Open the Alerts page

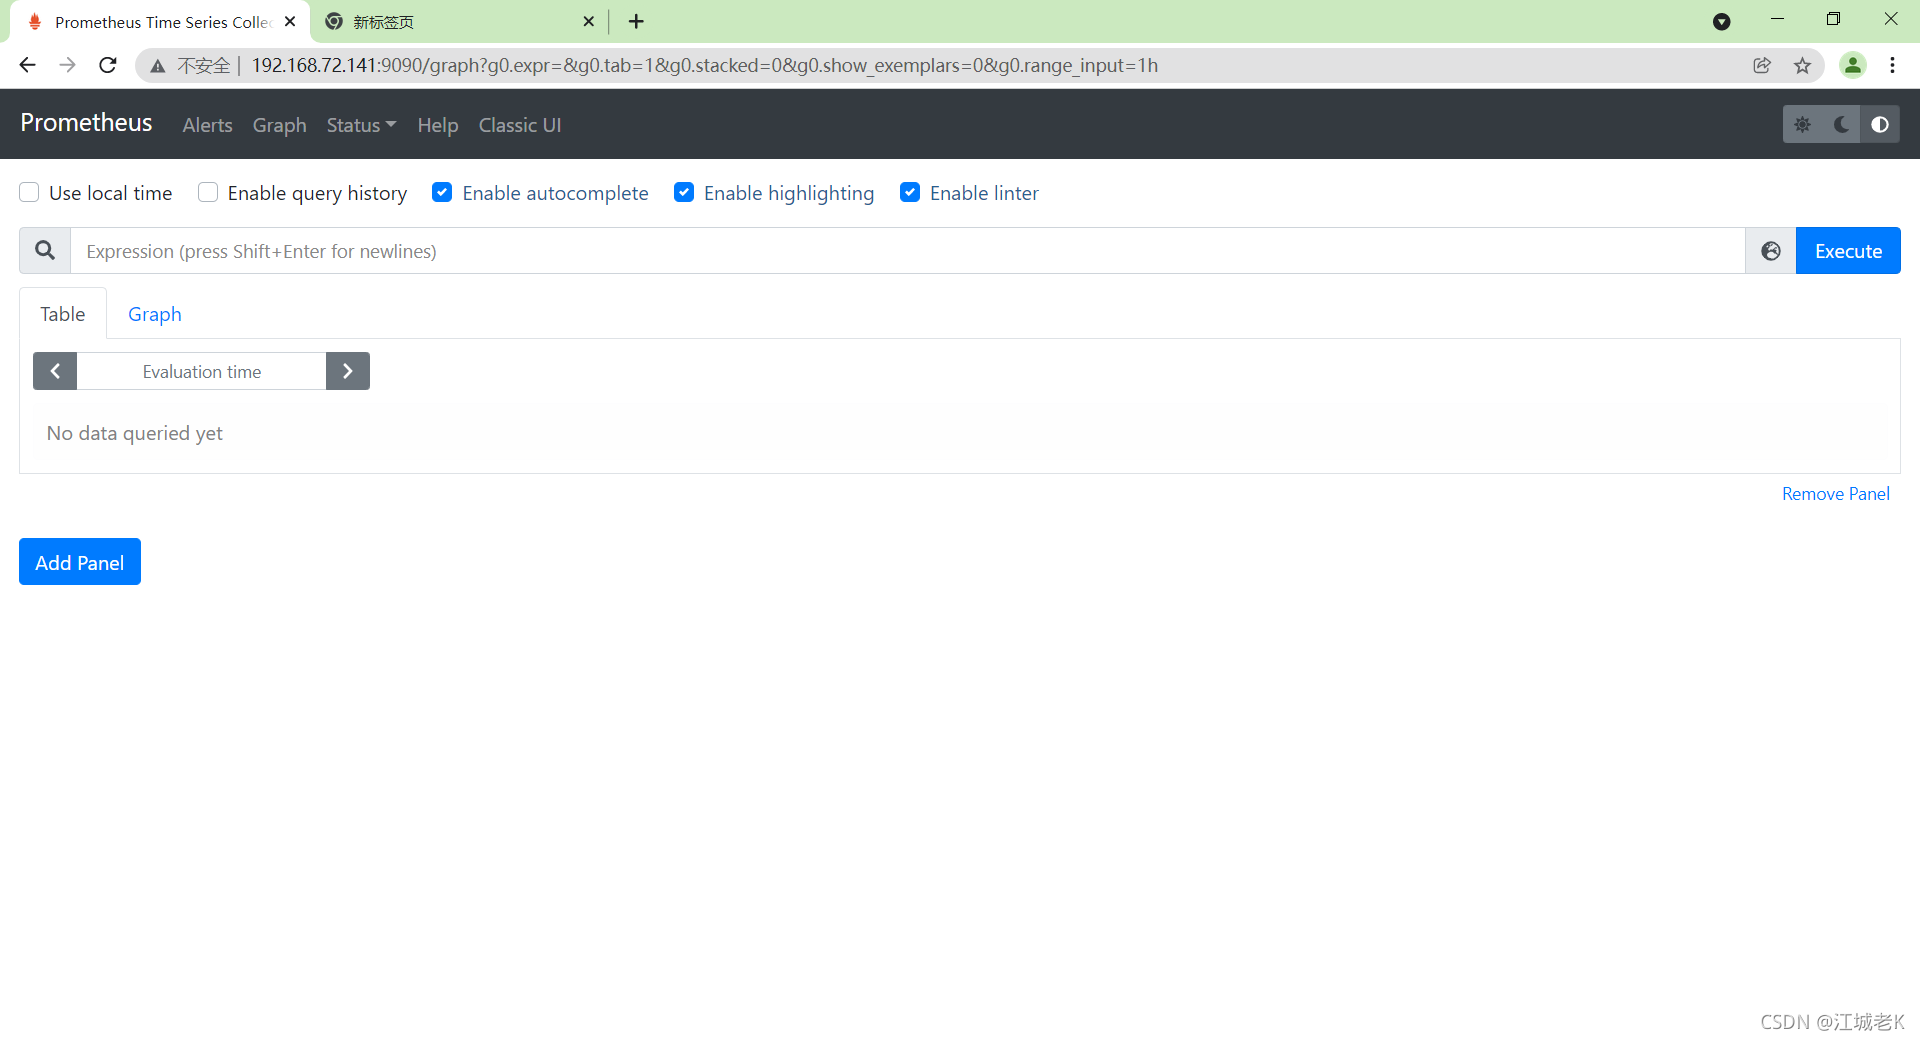point(207,125)
